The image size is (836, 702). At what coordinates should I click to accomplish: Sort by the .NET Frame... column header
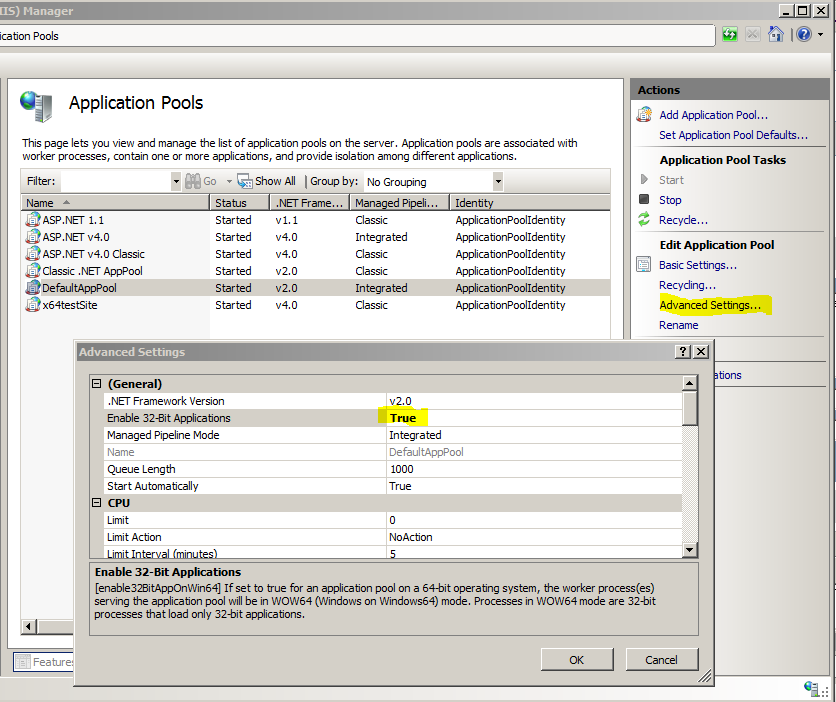pos(309,203)
